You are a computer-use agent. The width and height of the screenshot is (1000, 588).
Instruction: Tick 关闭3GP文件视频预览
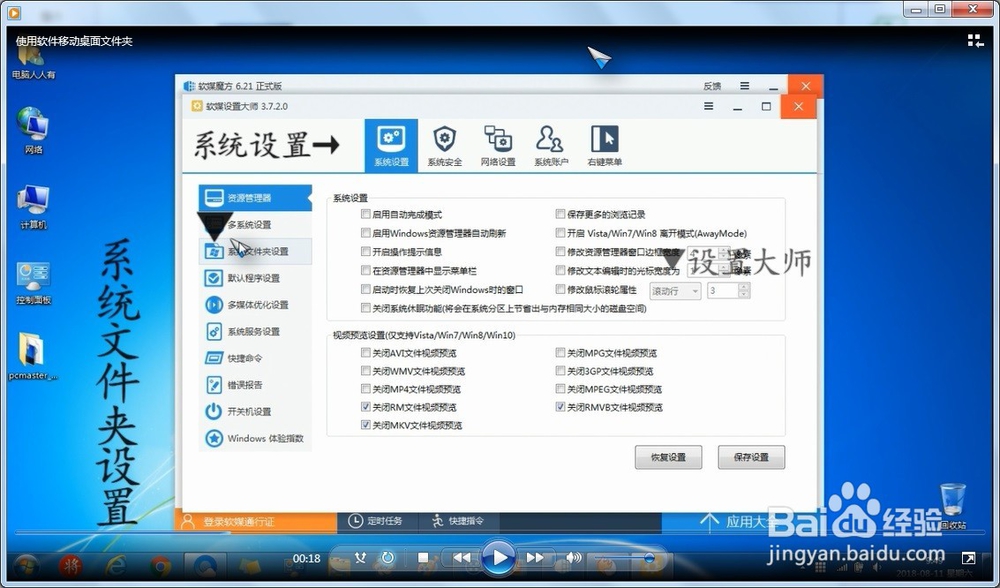[x=560, y=371]
